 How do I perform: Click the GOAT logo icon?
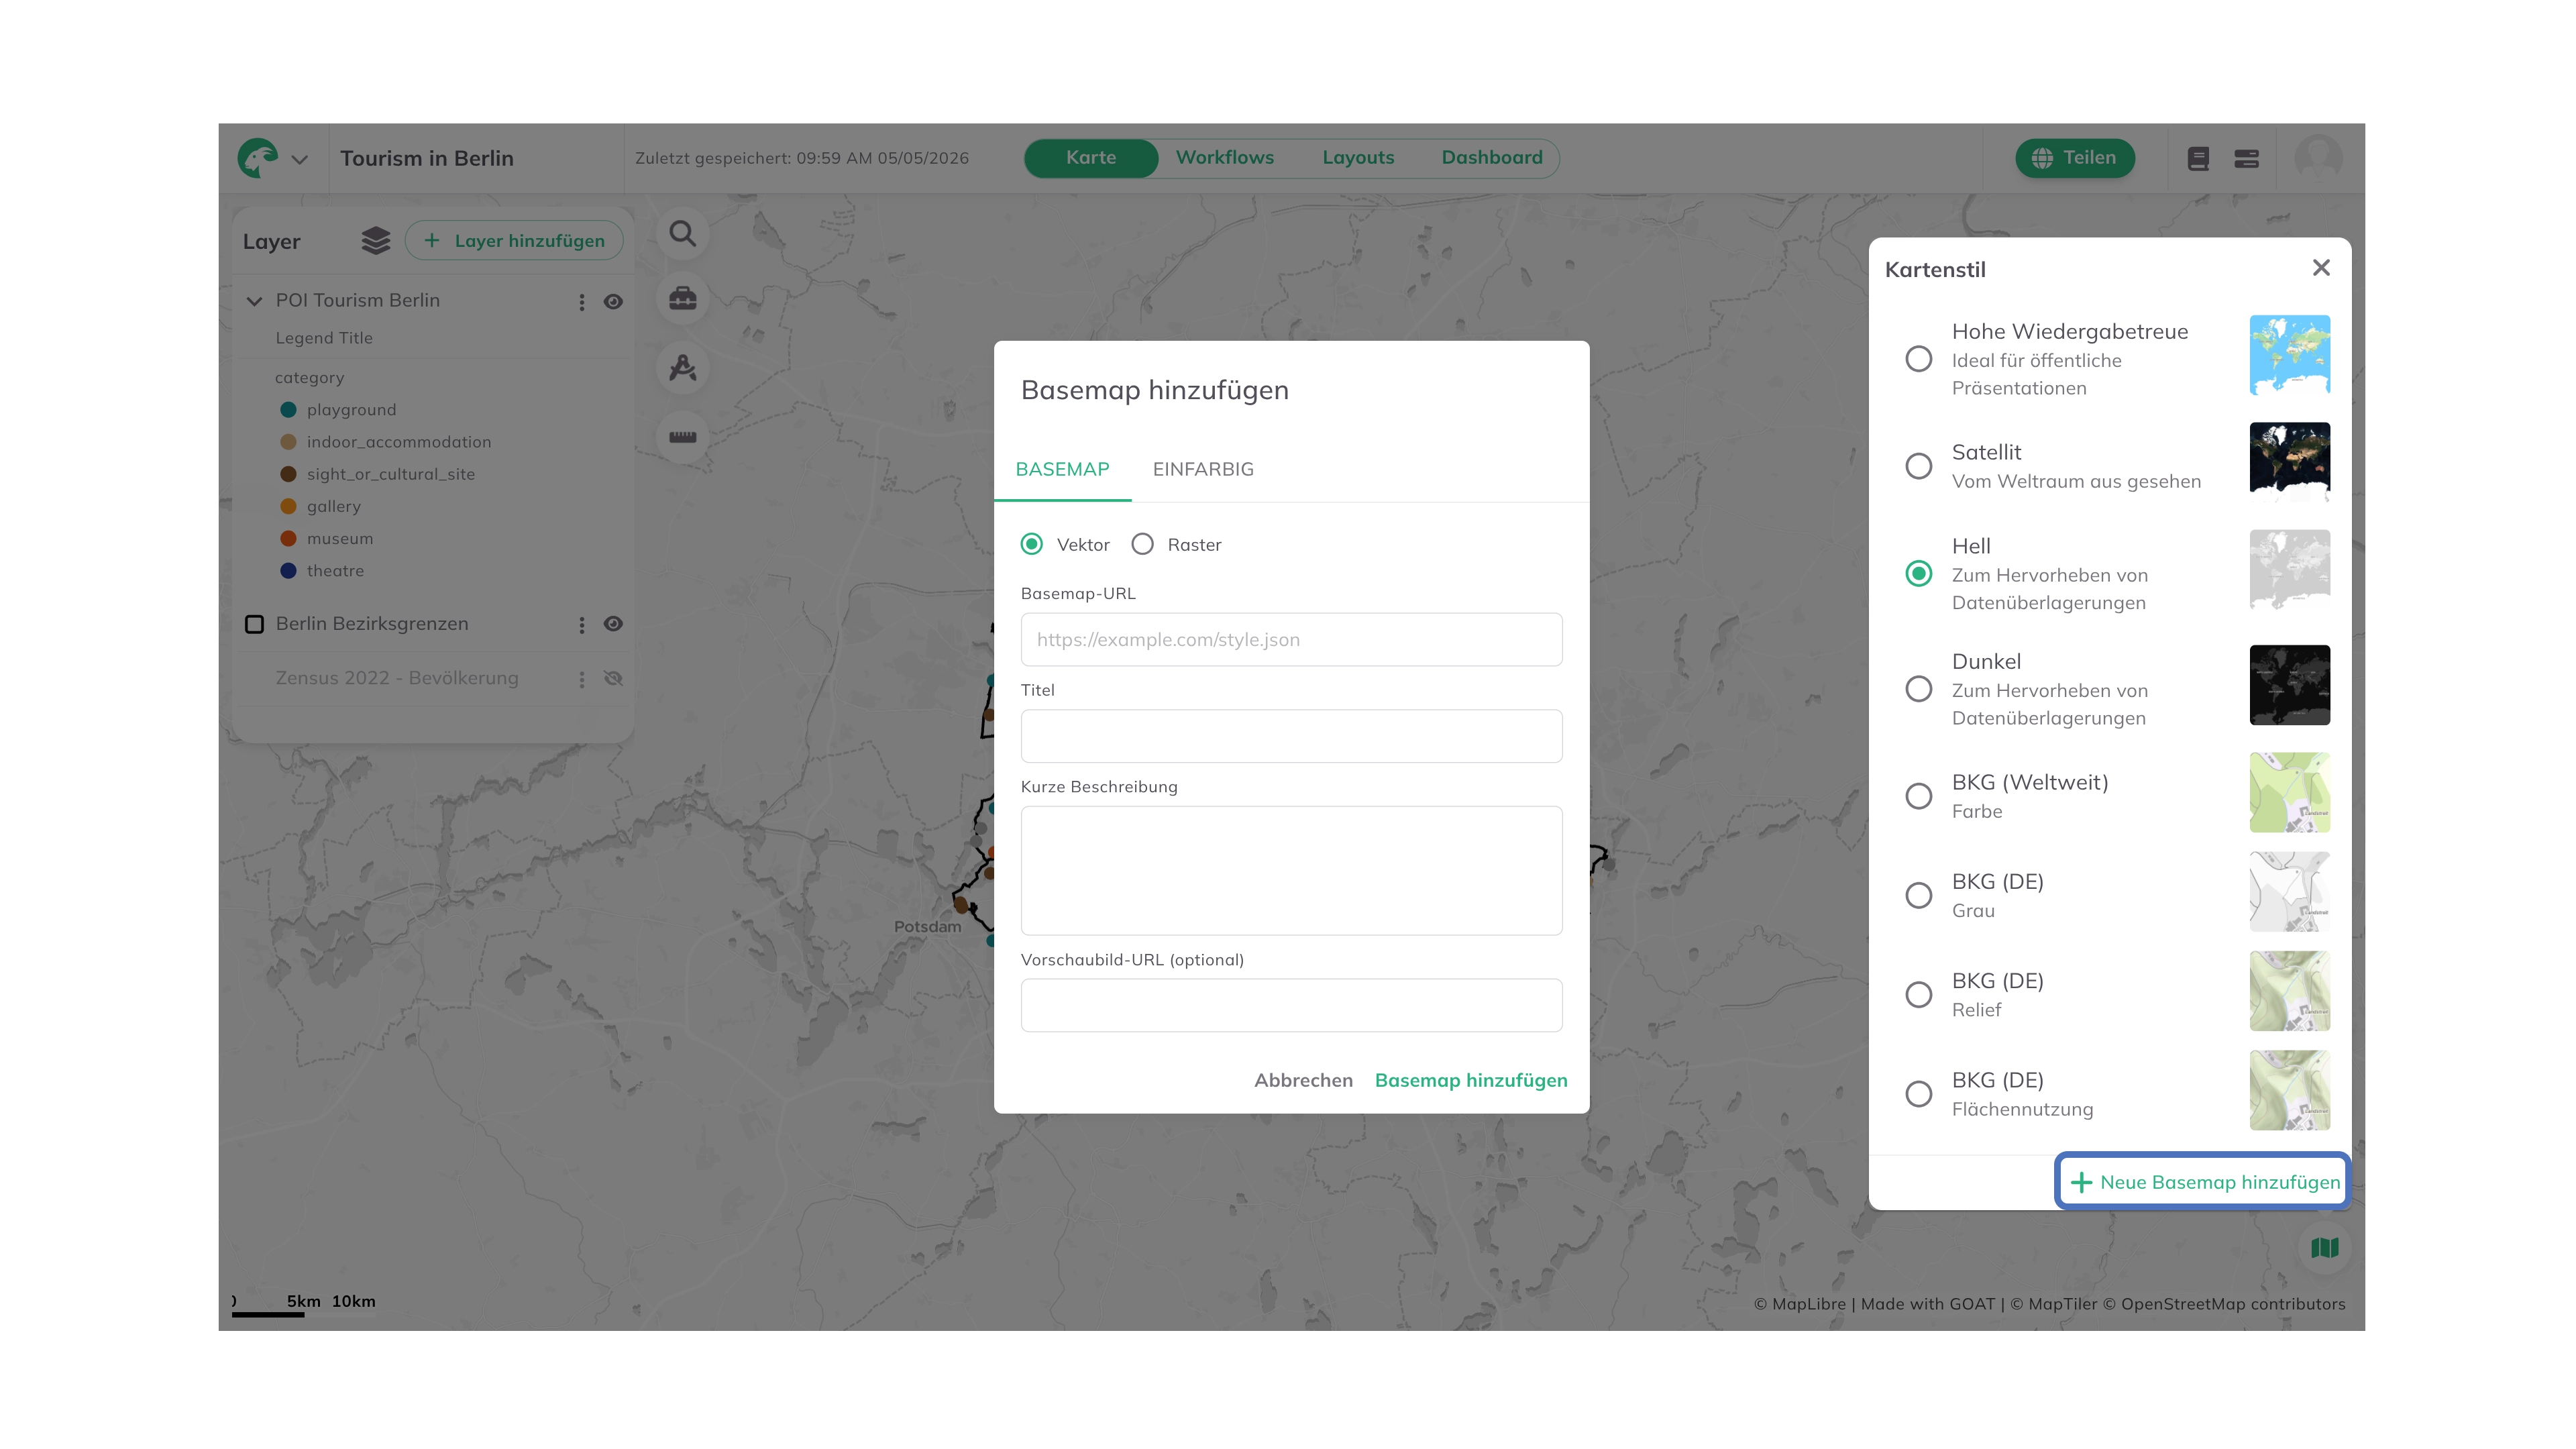[x=258, y=158]
